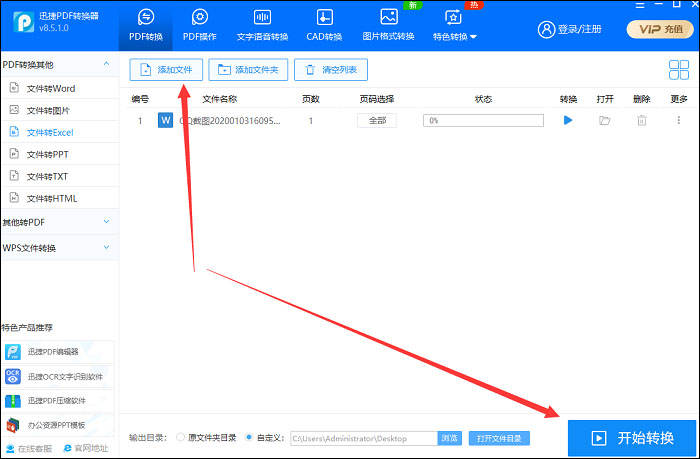Click the 文件转PPT slide icon

[x=14, y=153]
